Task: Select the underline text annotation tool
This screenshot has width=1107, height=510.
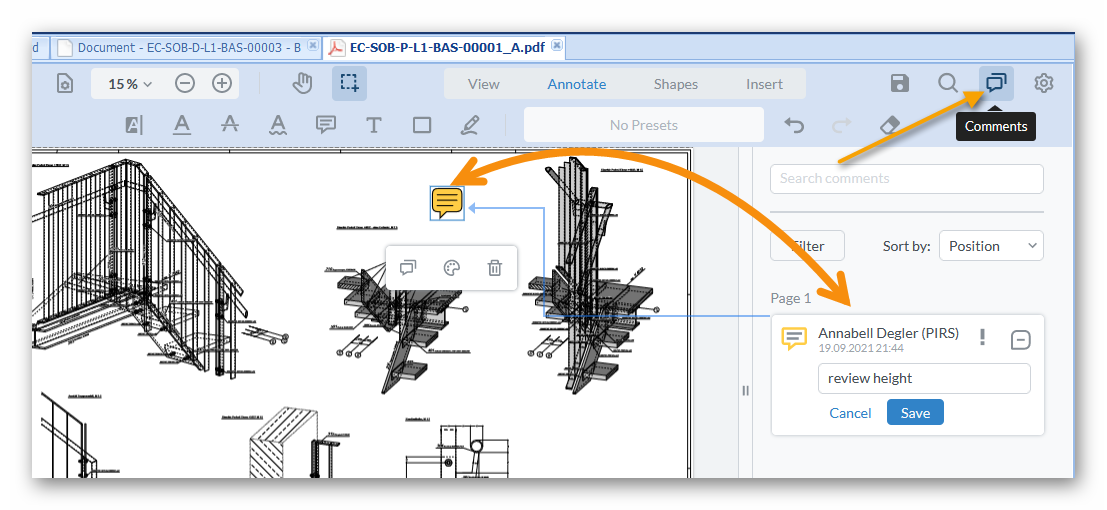Action: pos(181,125)
